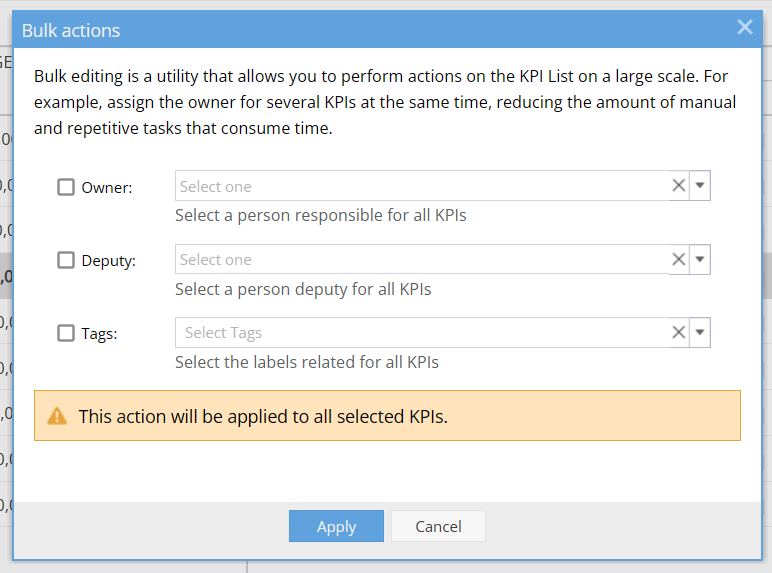Click the orange warning triangle icon
Screen dimensions: 772x573
[x=57, y=416]
